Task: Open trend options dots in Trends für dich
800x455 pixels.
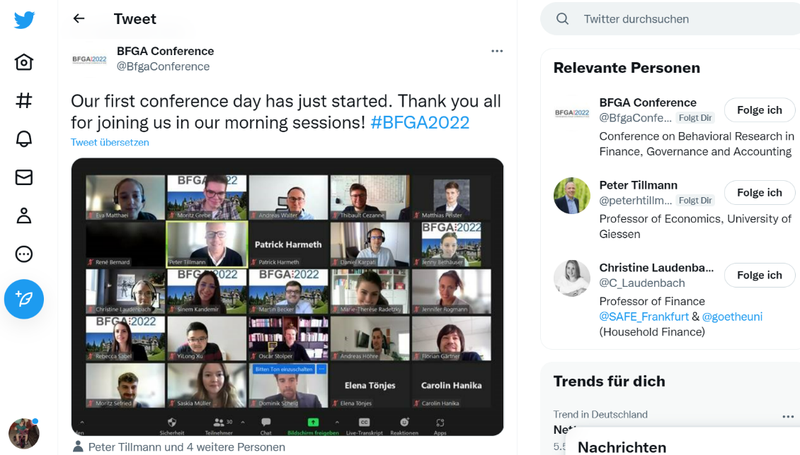Action: tap(788, 417)
